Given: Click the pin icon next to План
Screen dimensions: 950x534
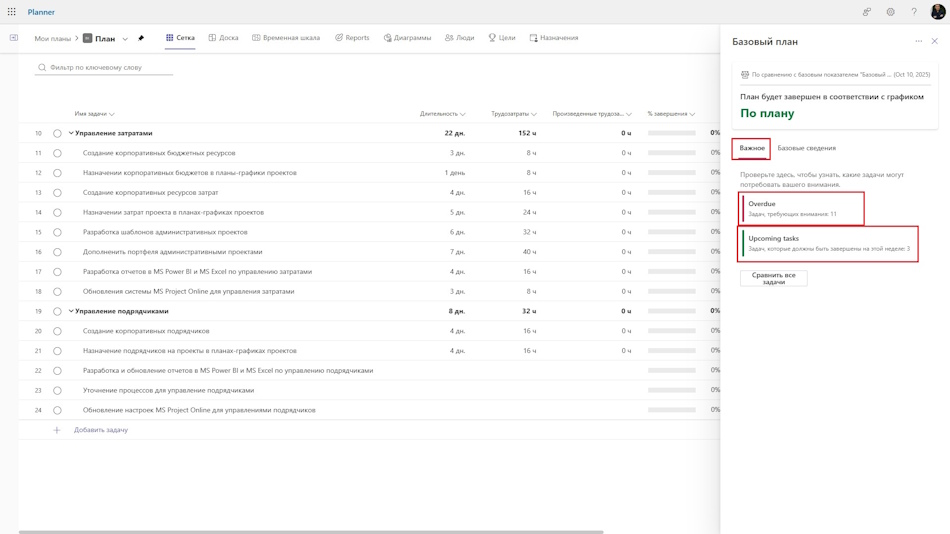Looking at the screenshot, I should [141, 38].
